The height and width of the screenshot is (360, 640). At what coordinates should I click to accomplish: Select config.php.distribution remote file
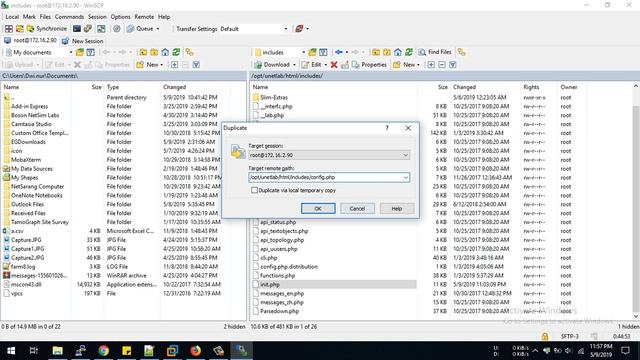[x=289, y=267]
